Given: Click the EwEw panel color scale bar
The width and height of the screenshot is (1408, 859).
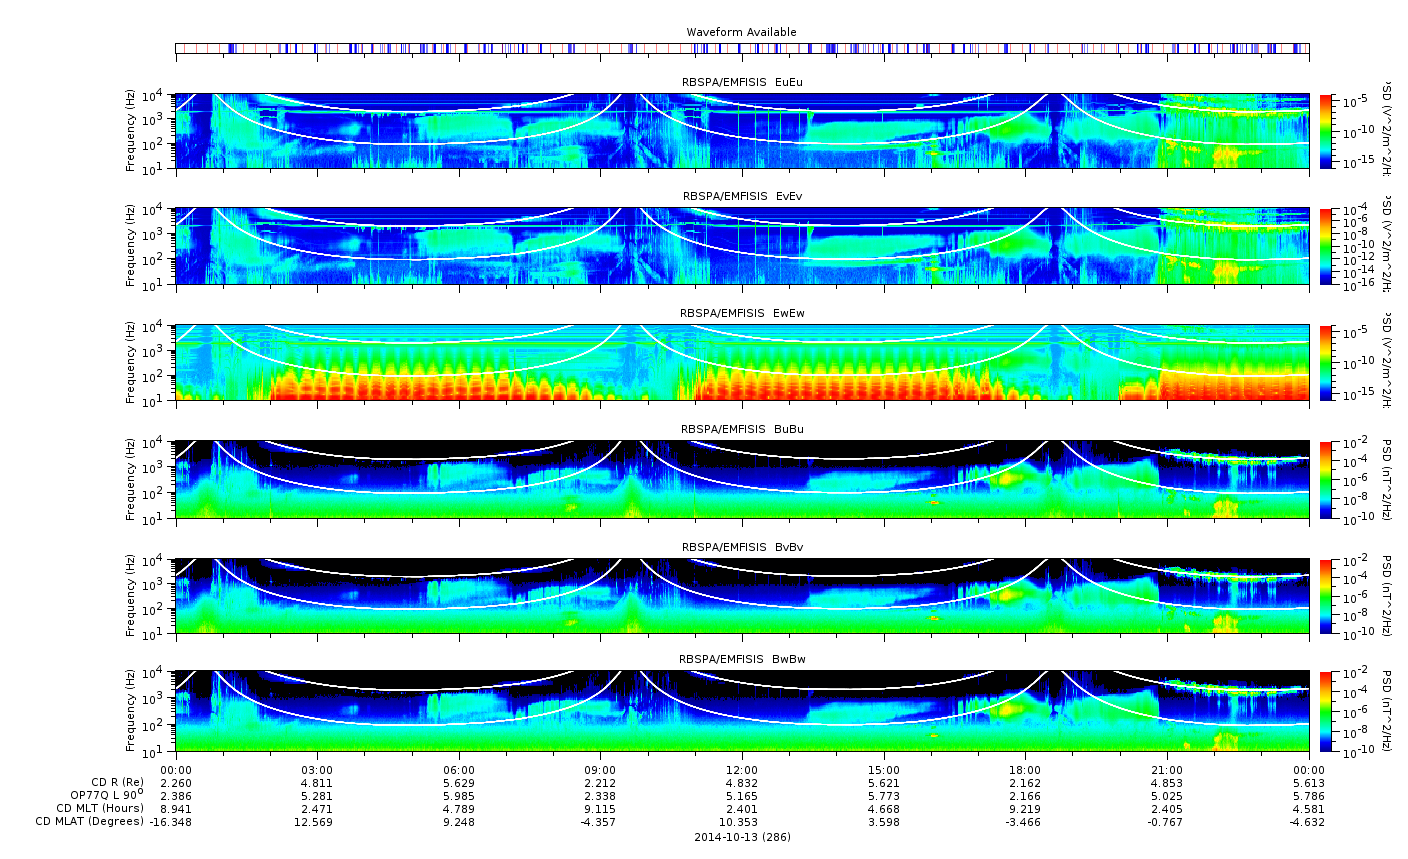Looking at the screenshot, I should point(1327,363).
